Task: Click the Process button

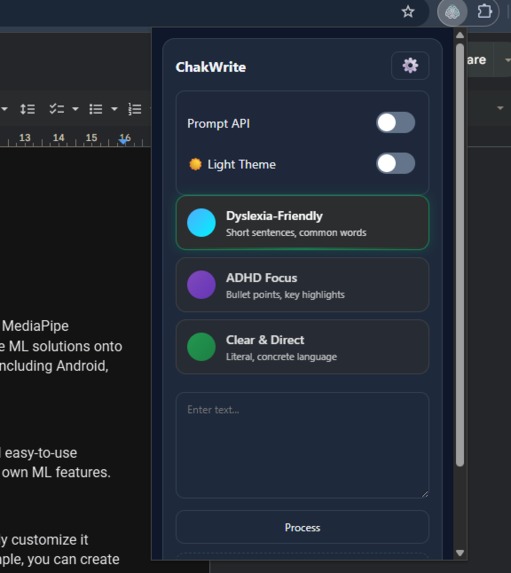Action: [x=302, y=527]
